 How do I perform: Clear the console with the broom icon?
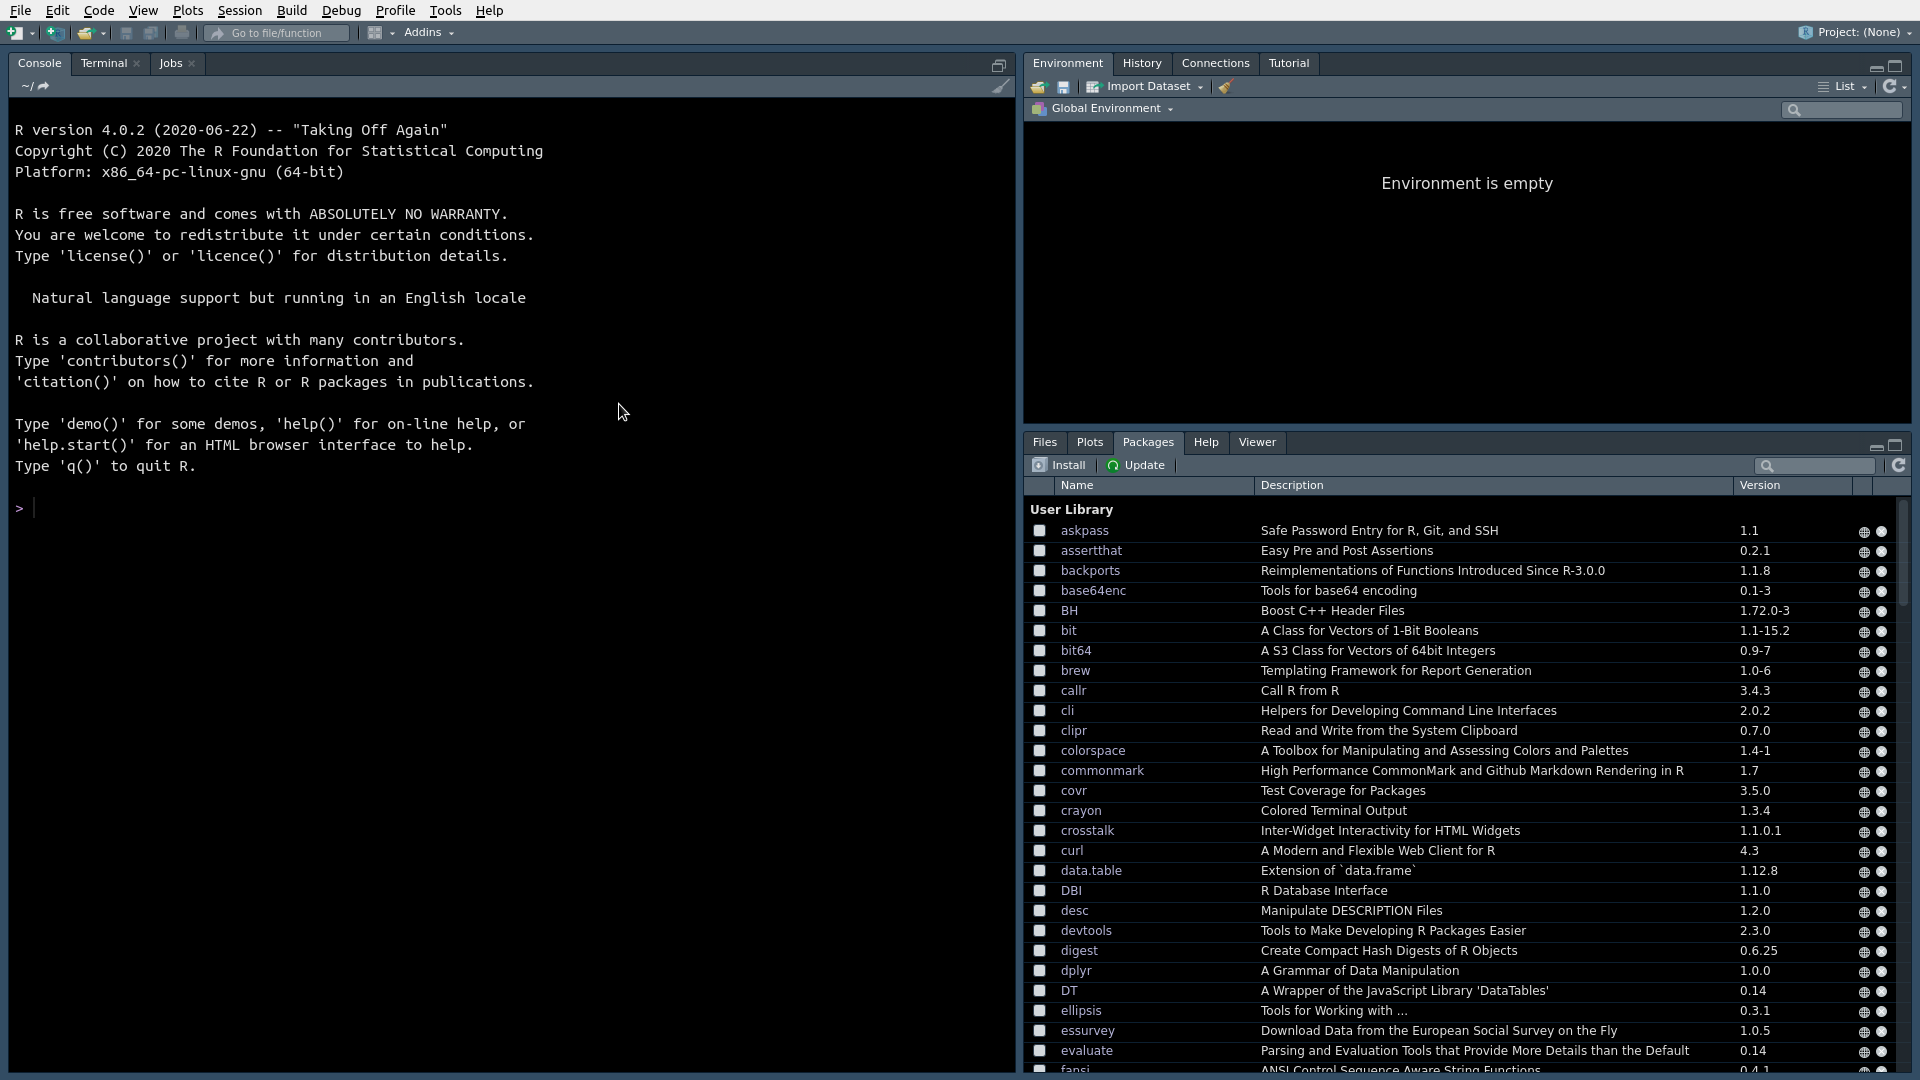pos(1000,86)
